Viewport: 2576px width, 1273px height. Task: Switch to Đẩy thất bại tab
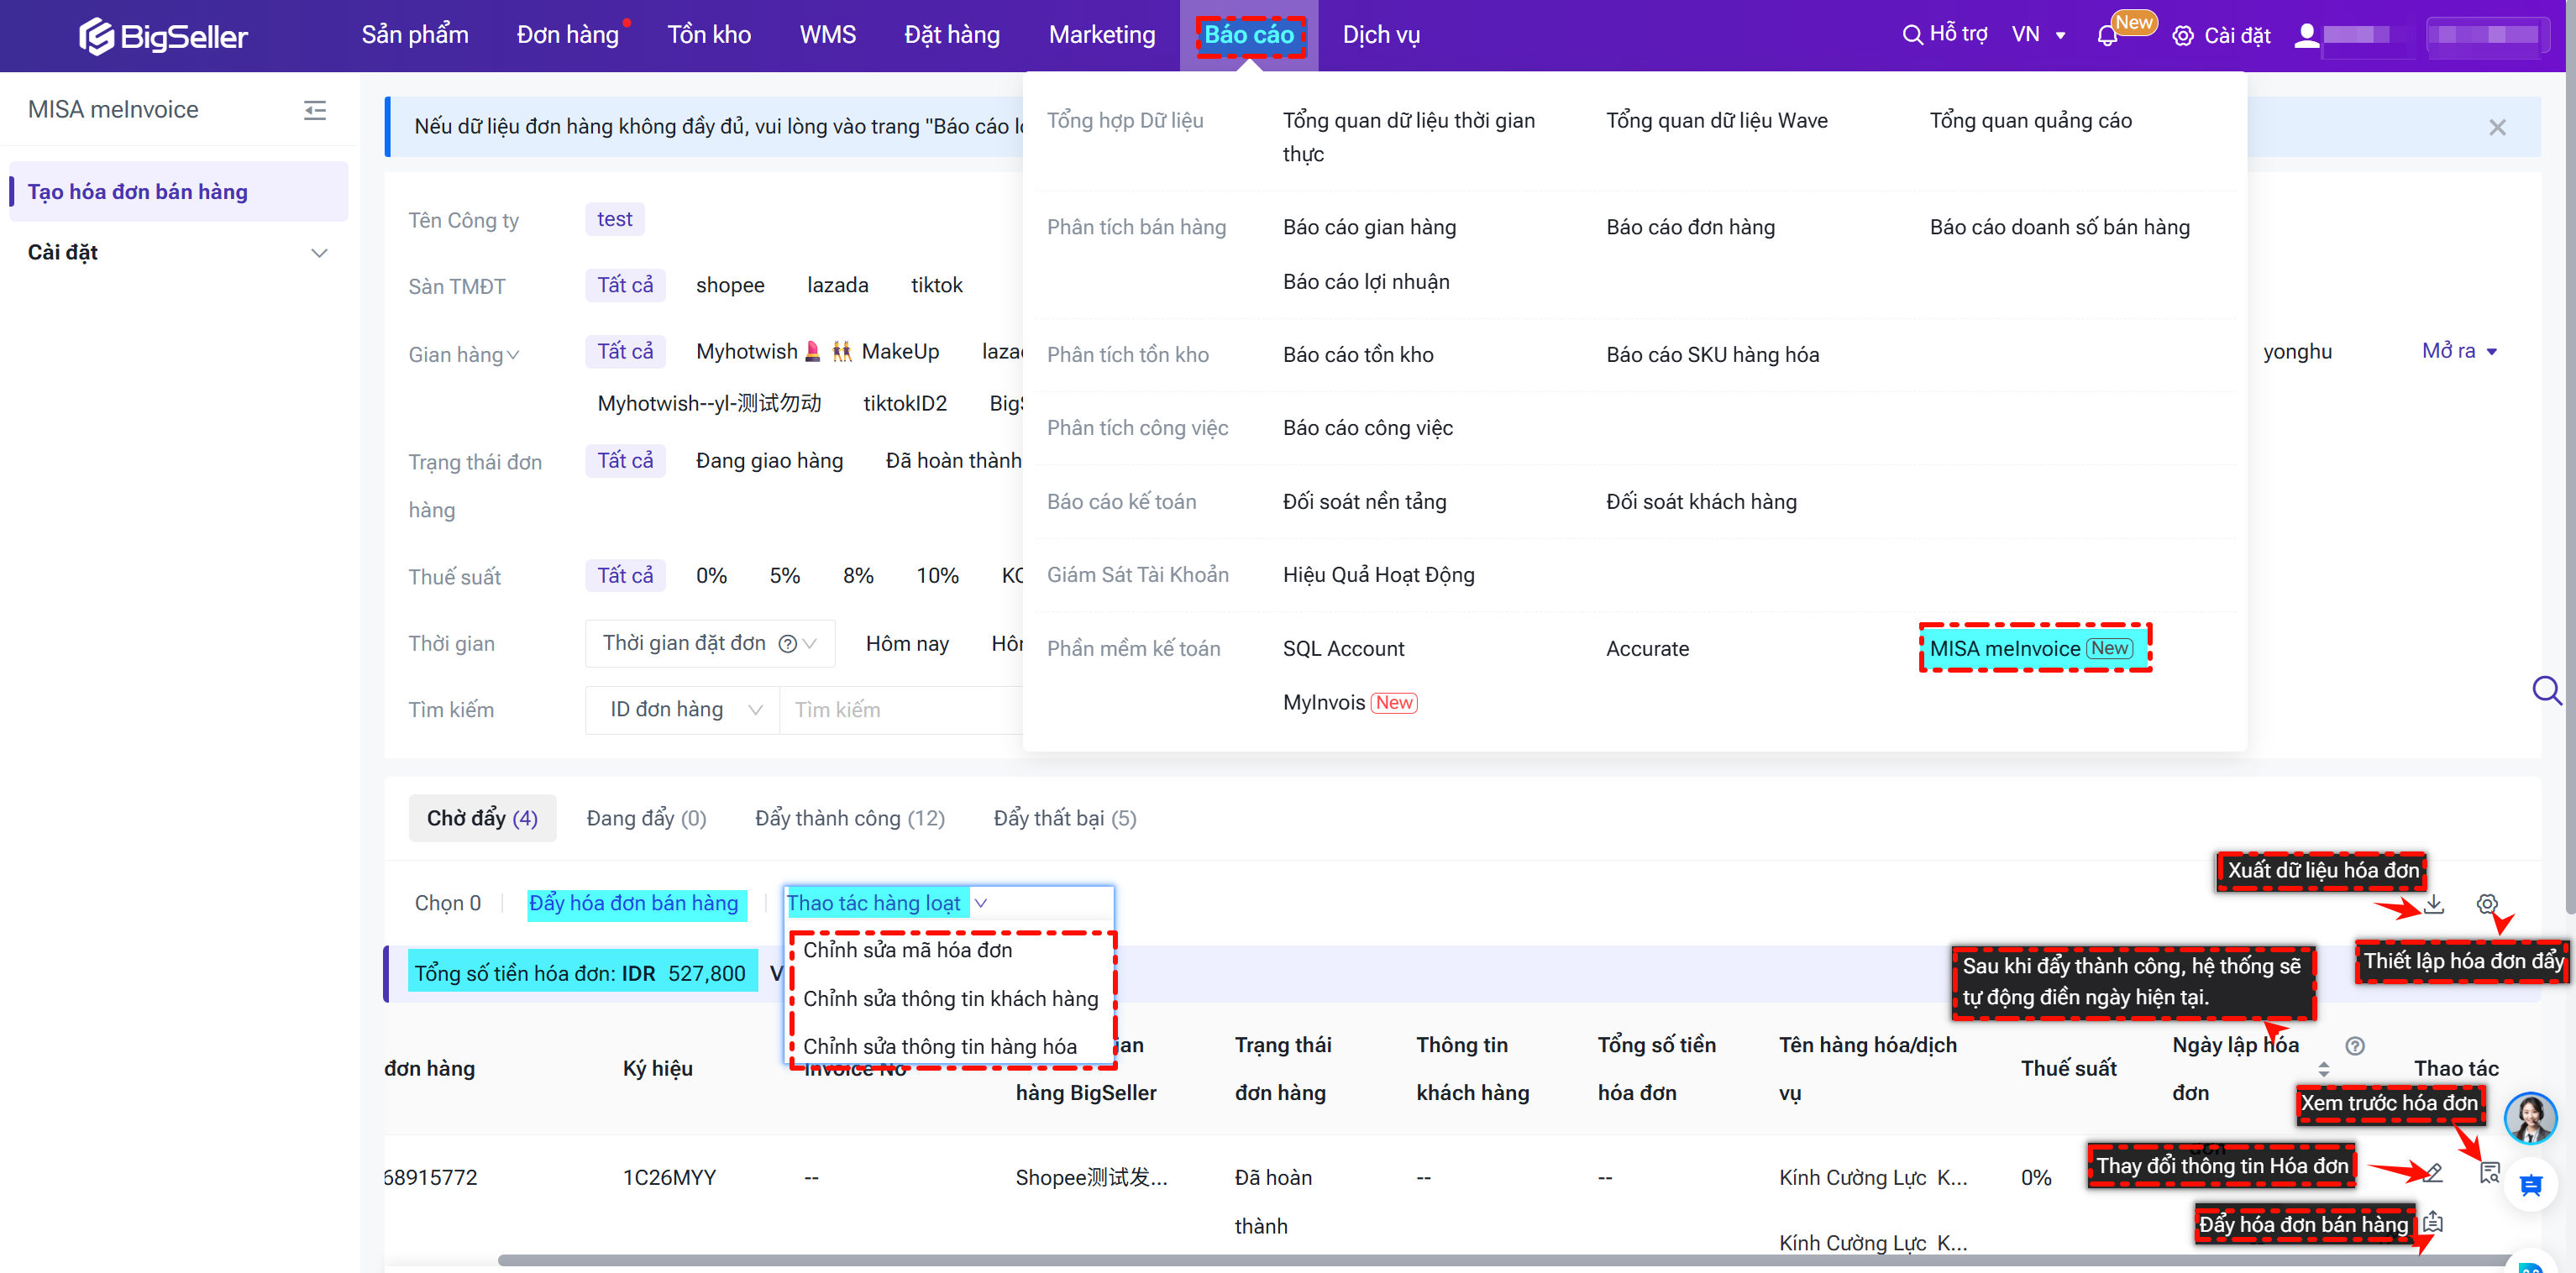click(x=1064, y=819)
